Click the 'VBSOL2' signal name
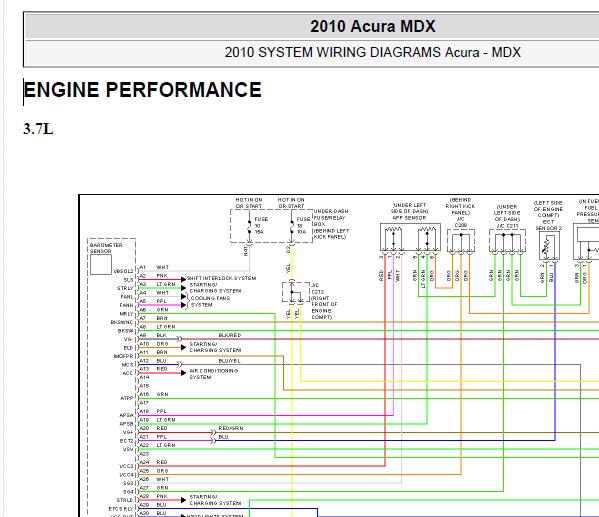The height and width of the screenshot is (517, 599). point(123,271)
